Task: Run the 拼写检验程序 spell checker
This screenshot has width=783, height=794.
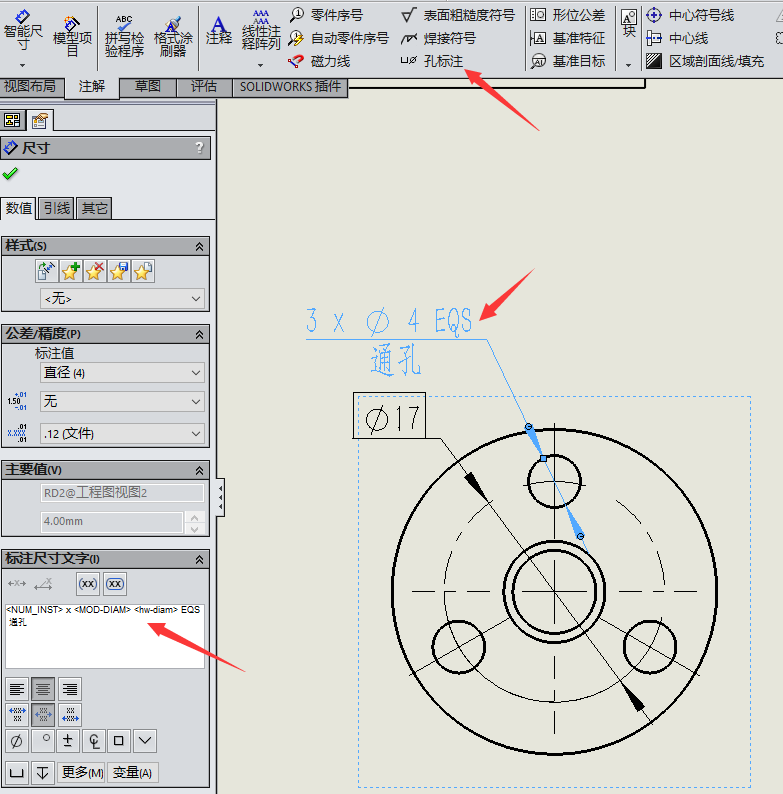Action: click(x=124, y=36)
